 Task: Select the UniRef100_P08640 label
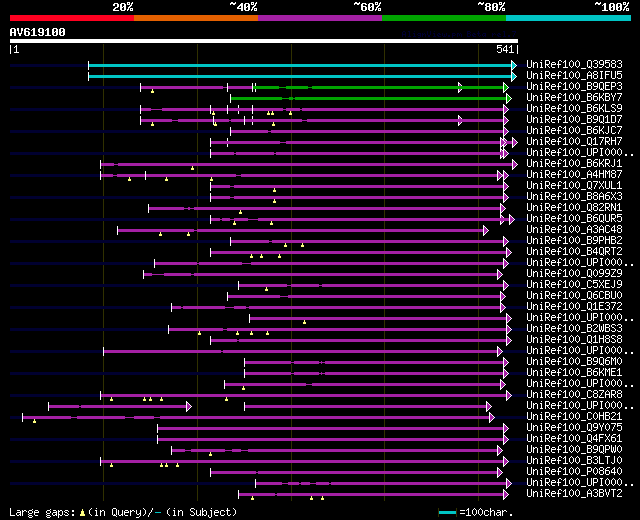(574, 472)
